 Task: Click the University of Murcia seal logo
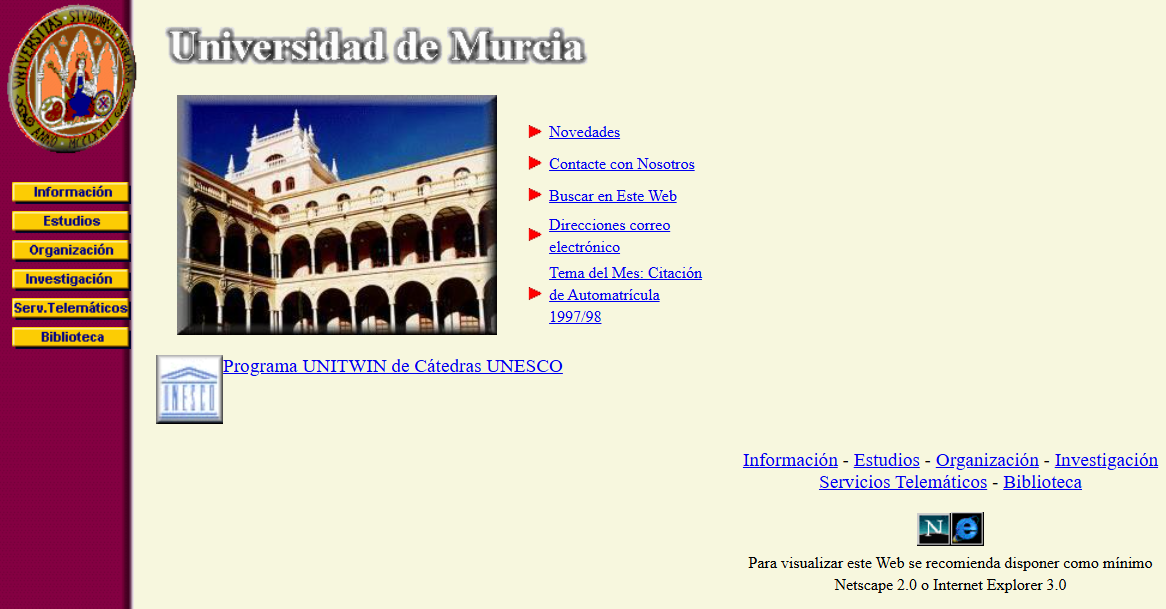(70, 80)
